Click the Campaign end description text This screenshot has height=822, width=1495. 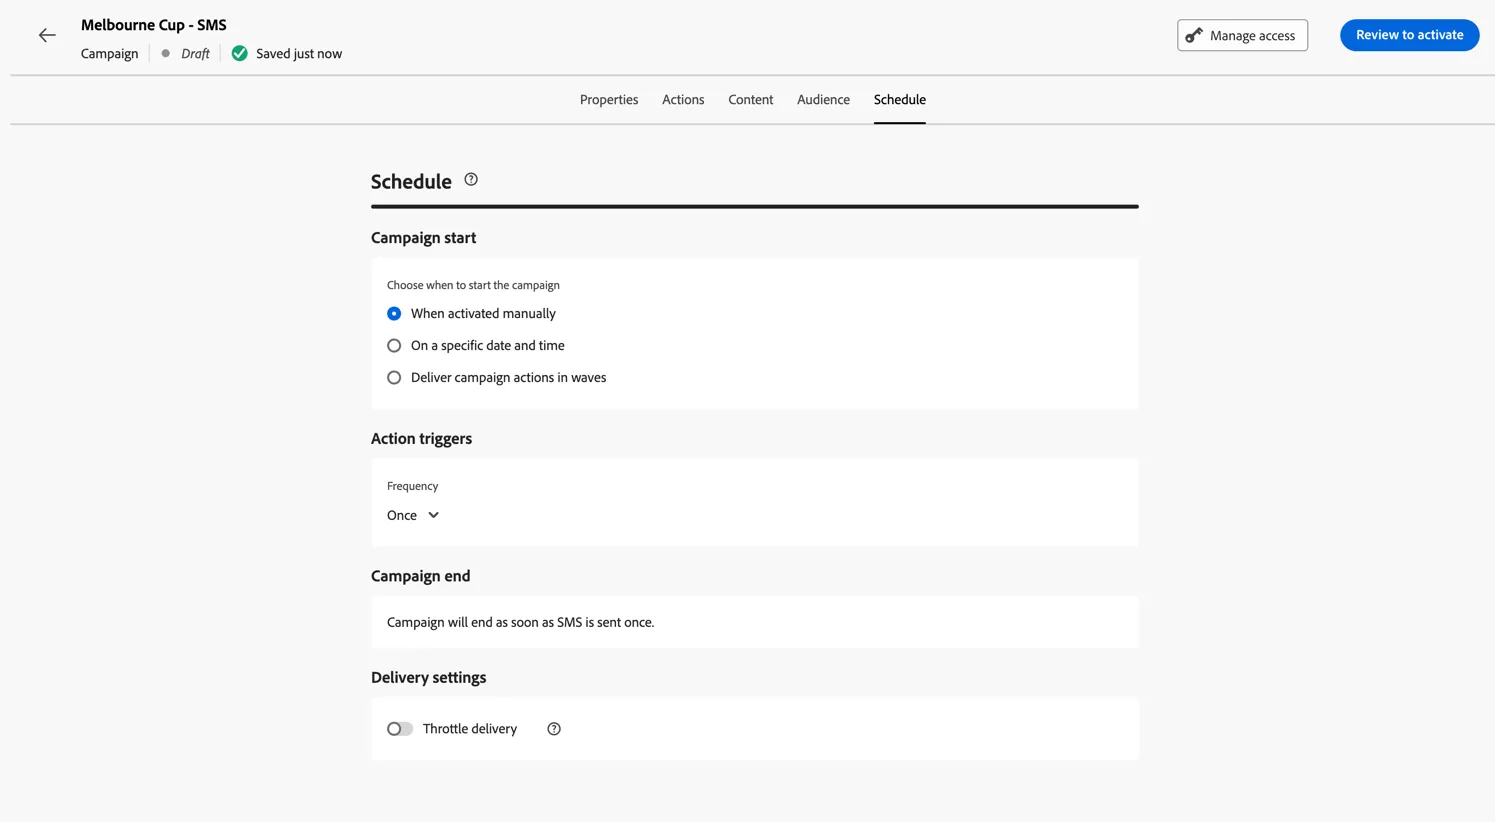pos(520,622)
